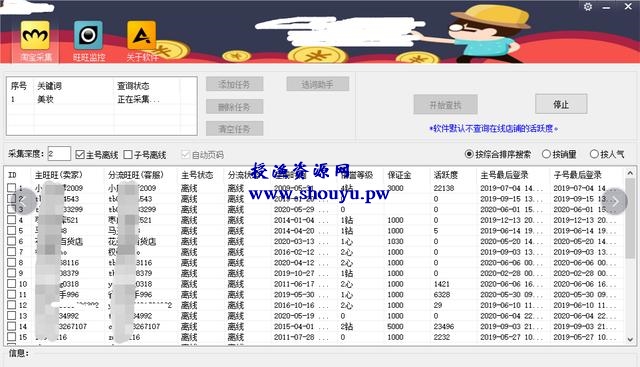Click the 开始查找 button

coord(445,105)
